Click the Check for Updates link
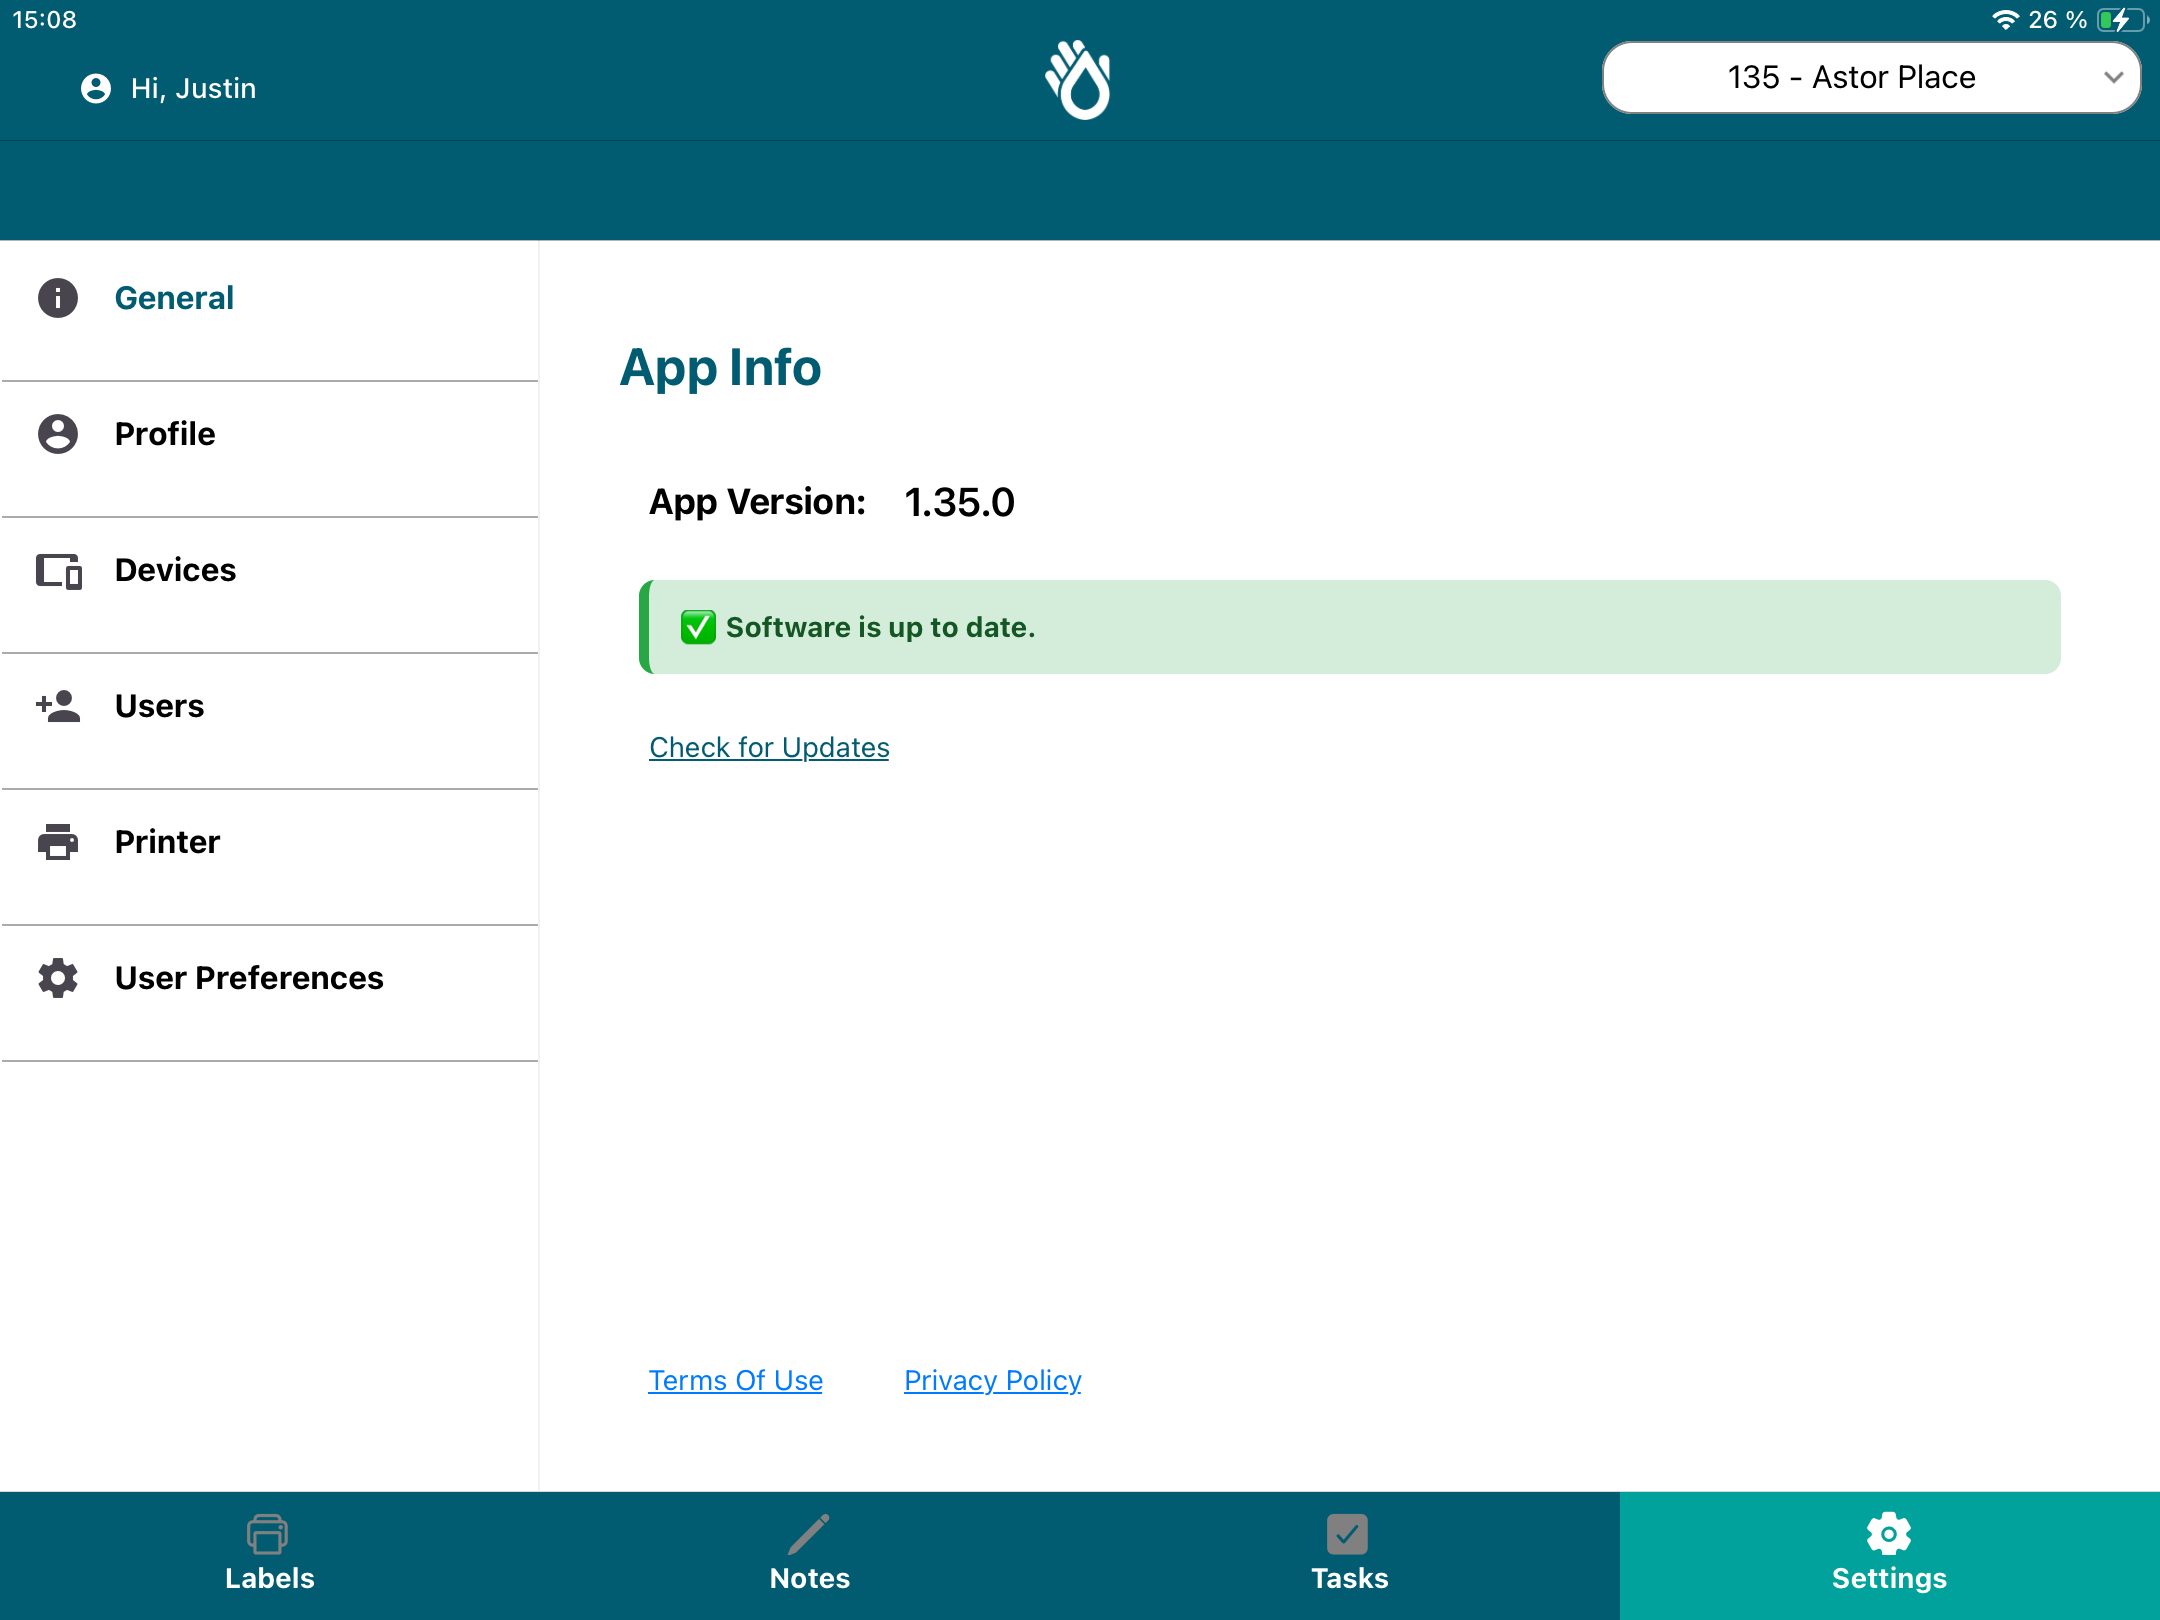2160x1620 pixels. pos(768,747)
